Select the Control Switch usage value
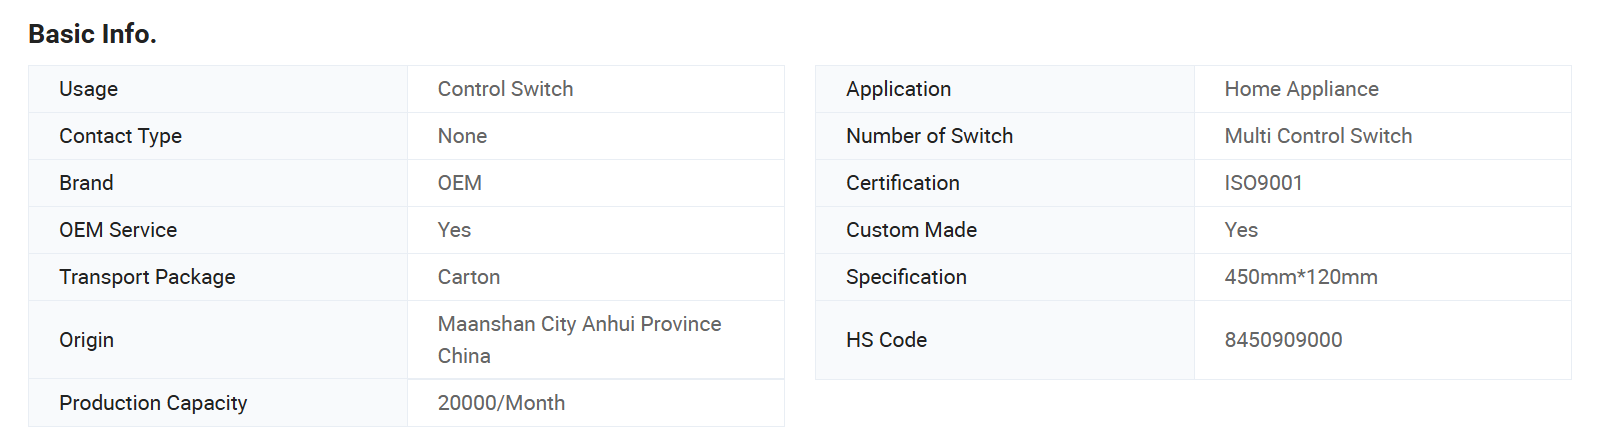Screen dimensions: 1600x442 pos(505,89)
